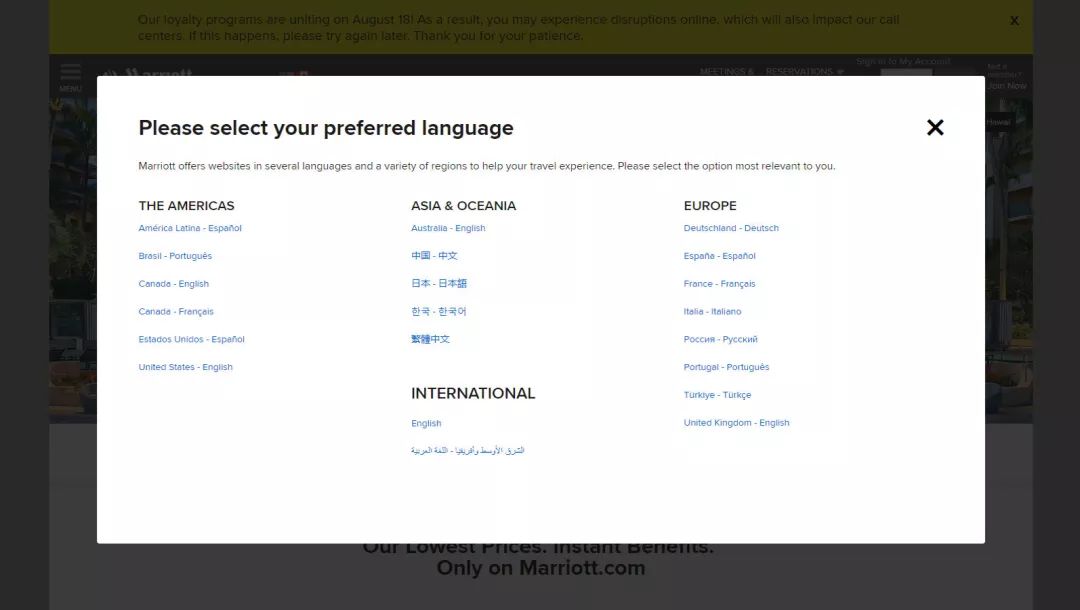The image size is (1080, 610).
Task: Select Canada - English
Action: (174, 284)
